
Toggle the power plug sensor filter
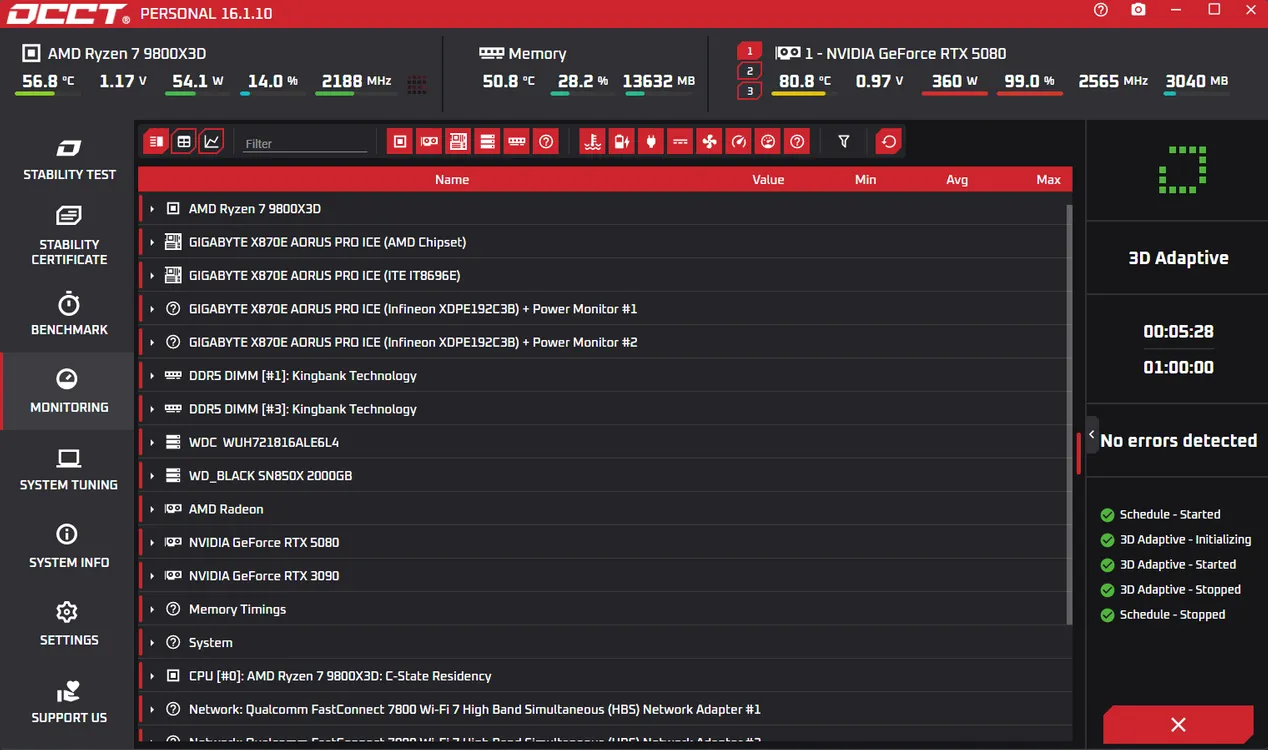[651, 142]
